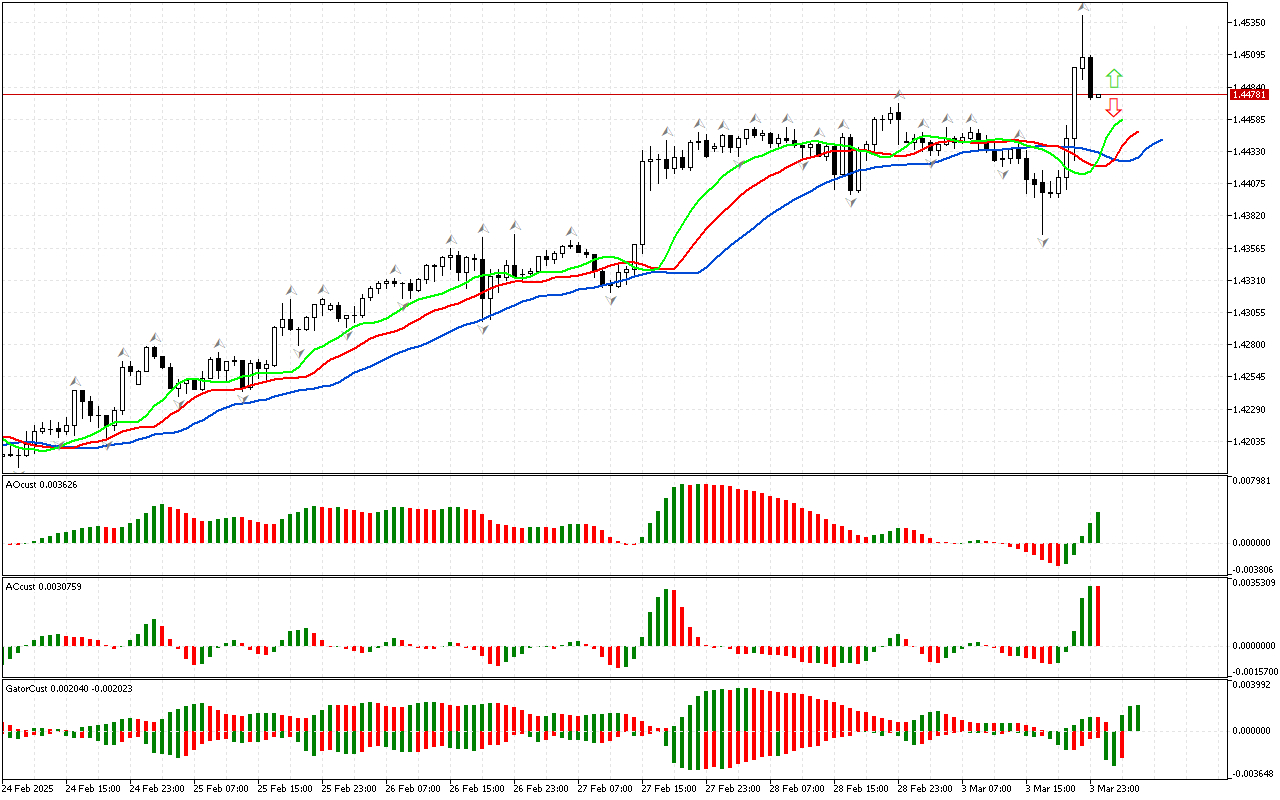Image resolution: width=1280 pixels, height=800 pixels.
Task: Click the 0.0035309 scale value in ACcust panel
Action: coord(1254,582)
